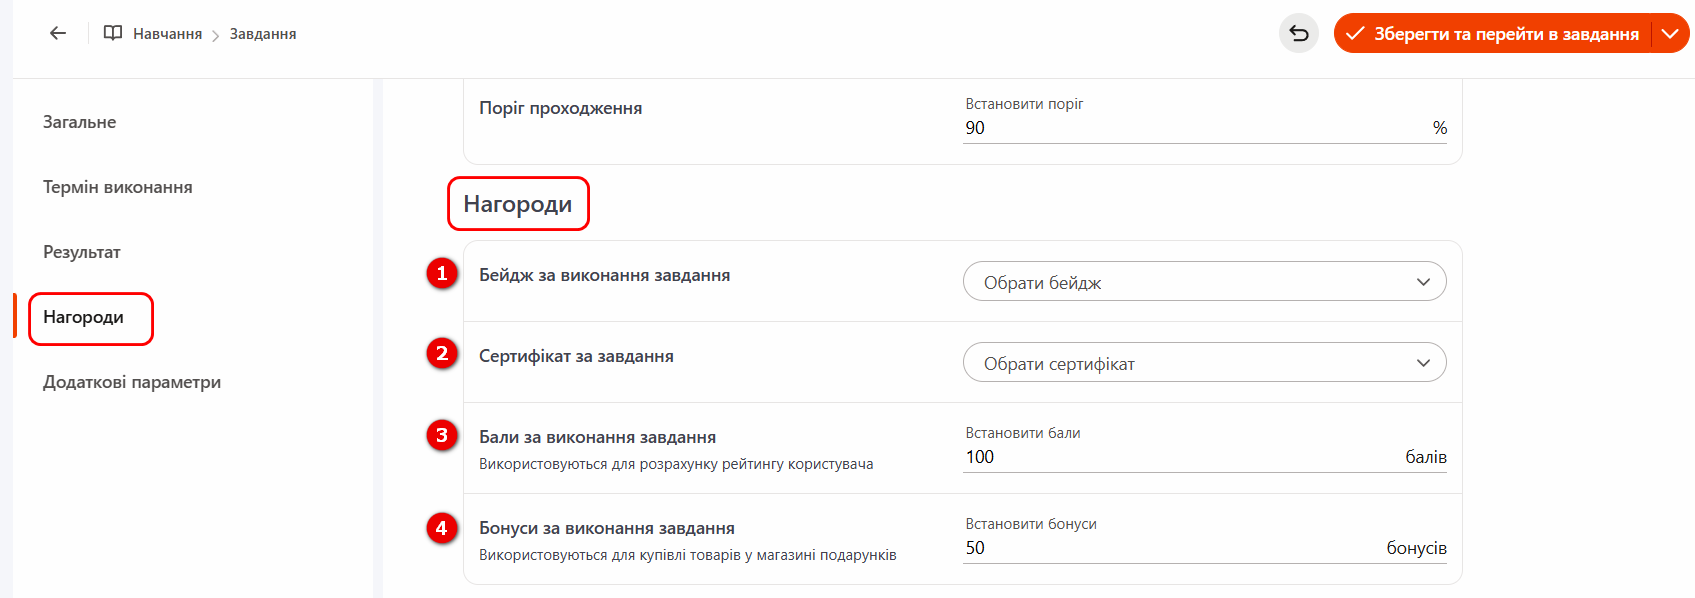
Task: Click red marker number 1
Action: pos(442,273)
